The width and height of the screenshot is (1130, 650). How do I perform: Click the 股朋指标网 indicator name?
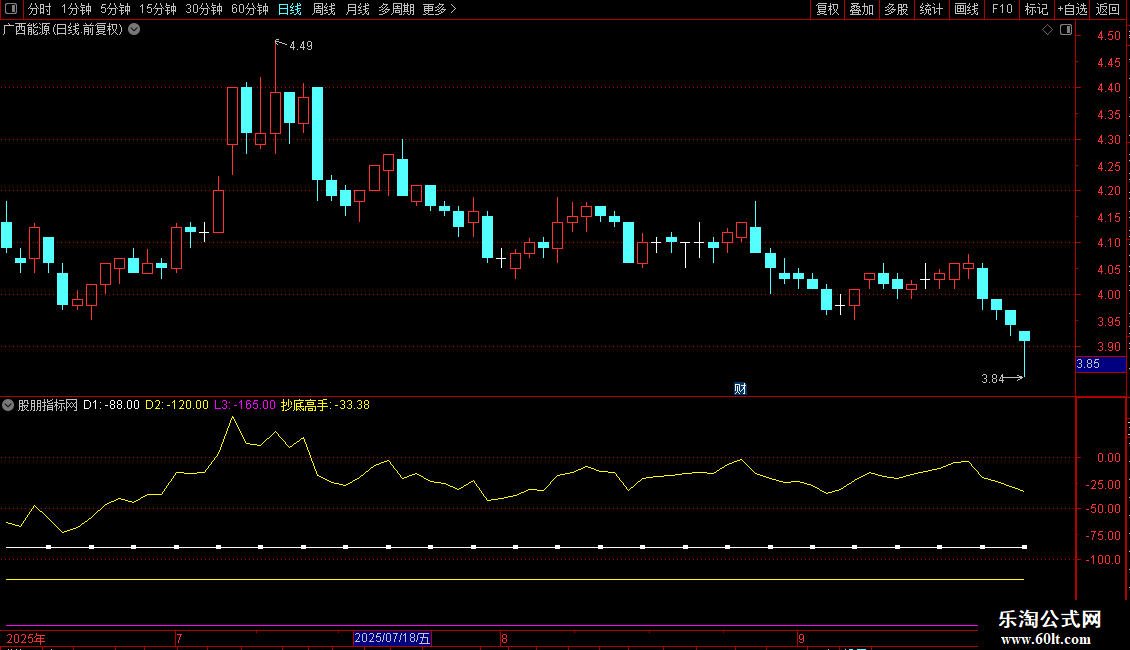click(48, 405)
